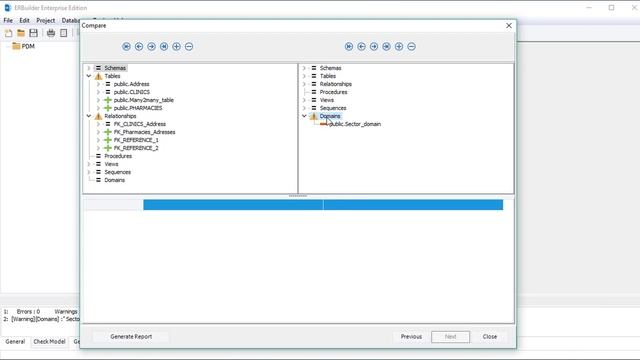Viewport: 640px width, 360px height.
Task: Collapse Relationships node in left pane
Action: 89,116
